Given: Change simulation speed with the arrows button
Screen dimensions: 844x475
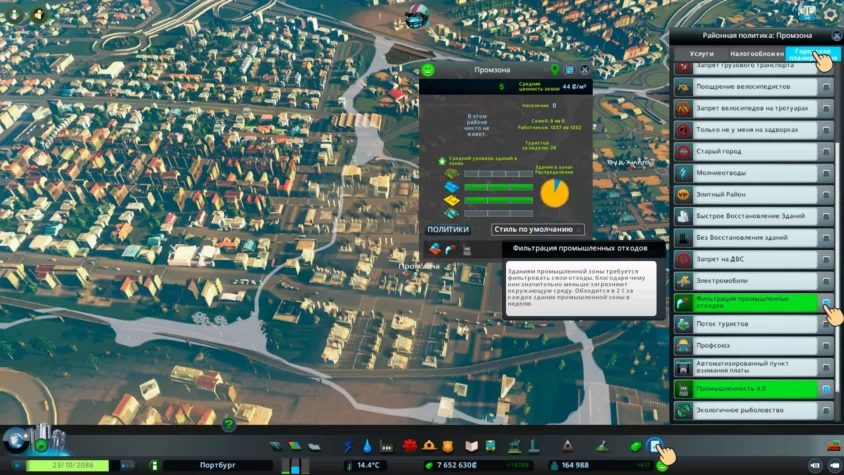Looking at the screenshot, I should click(127, 465).
